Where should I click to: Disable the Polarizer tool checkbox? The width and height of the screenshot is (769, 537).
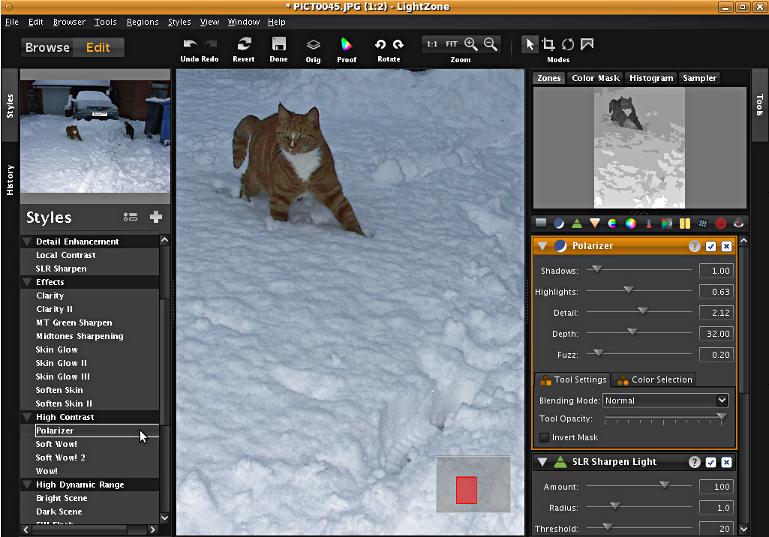pyautogui.click(x=711, y=246)
